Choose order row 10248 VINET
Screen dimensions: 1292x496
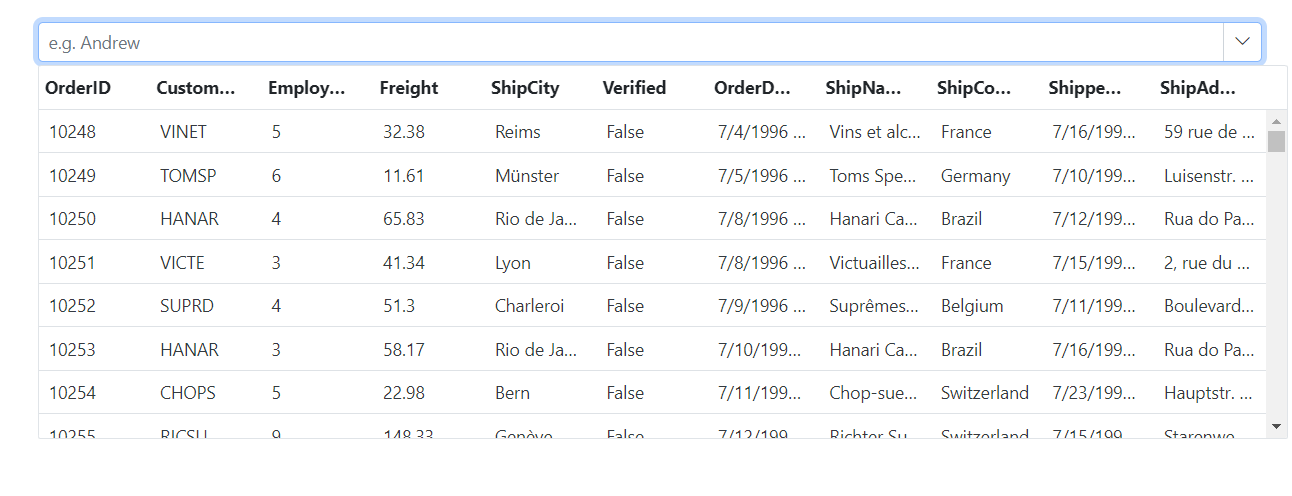[652, 132]
